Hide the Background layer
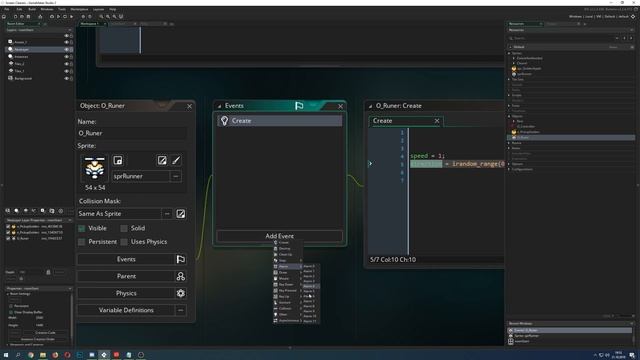The image size is (640, 360). (66, 78)
